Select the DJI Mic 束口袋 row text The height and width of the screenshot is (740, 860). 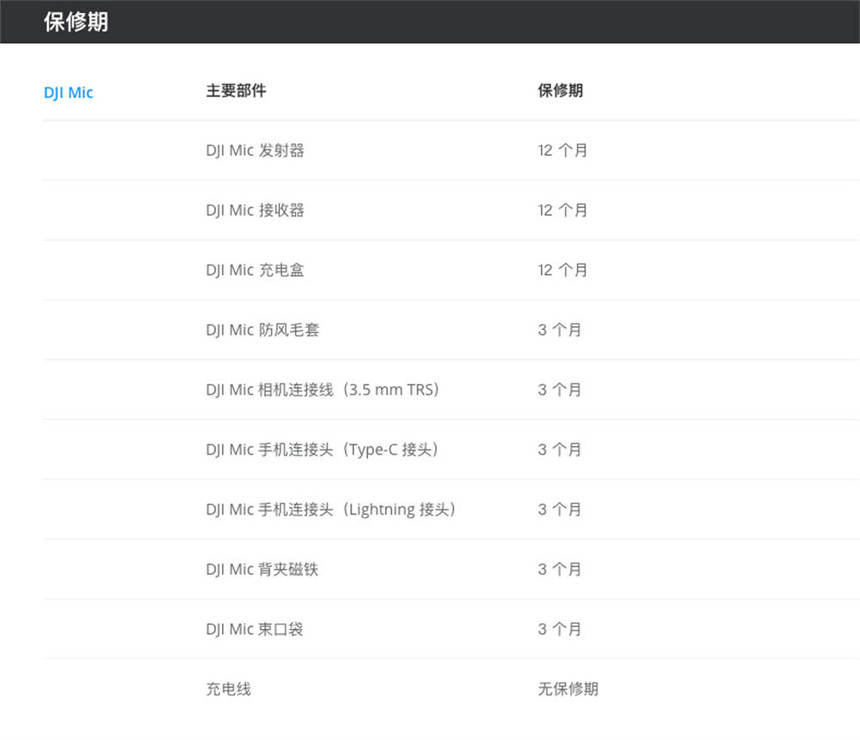click(254, 629)
